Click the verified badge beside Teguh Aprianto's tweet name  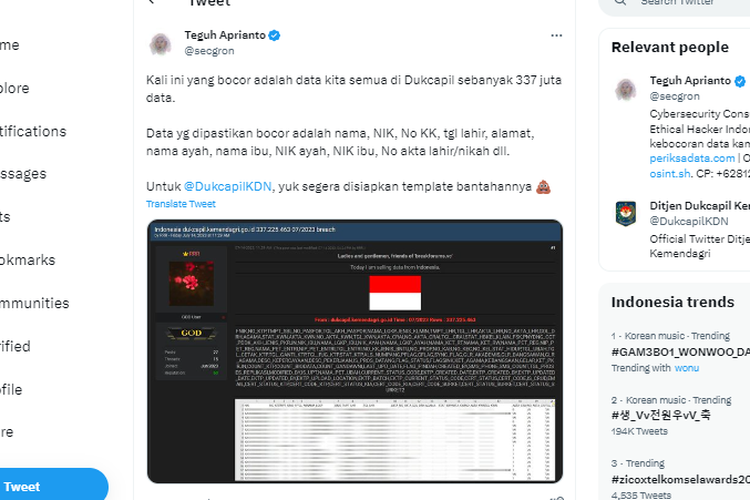pyautogui.click(x=274, y=35)
